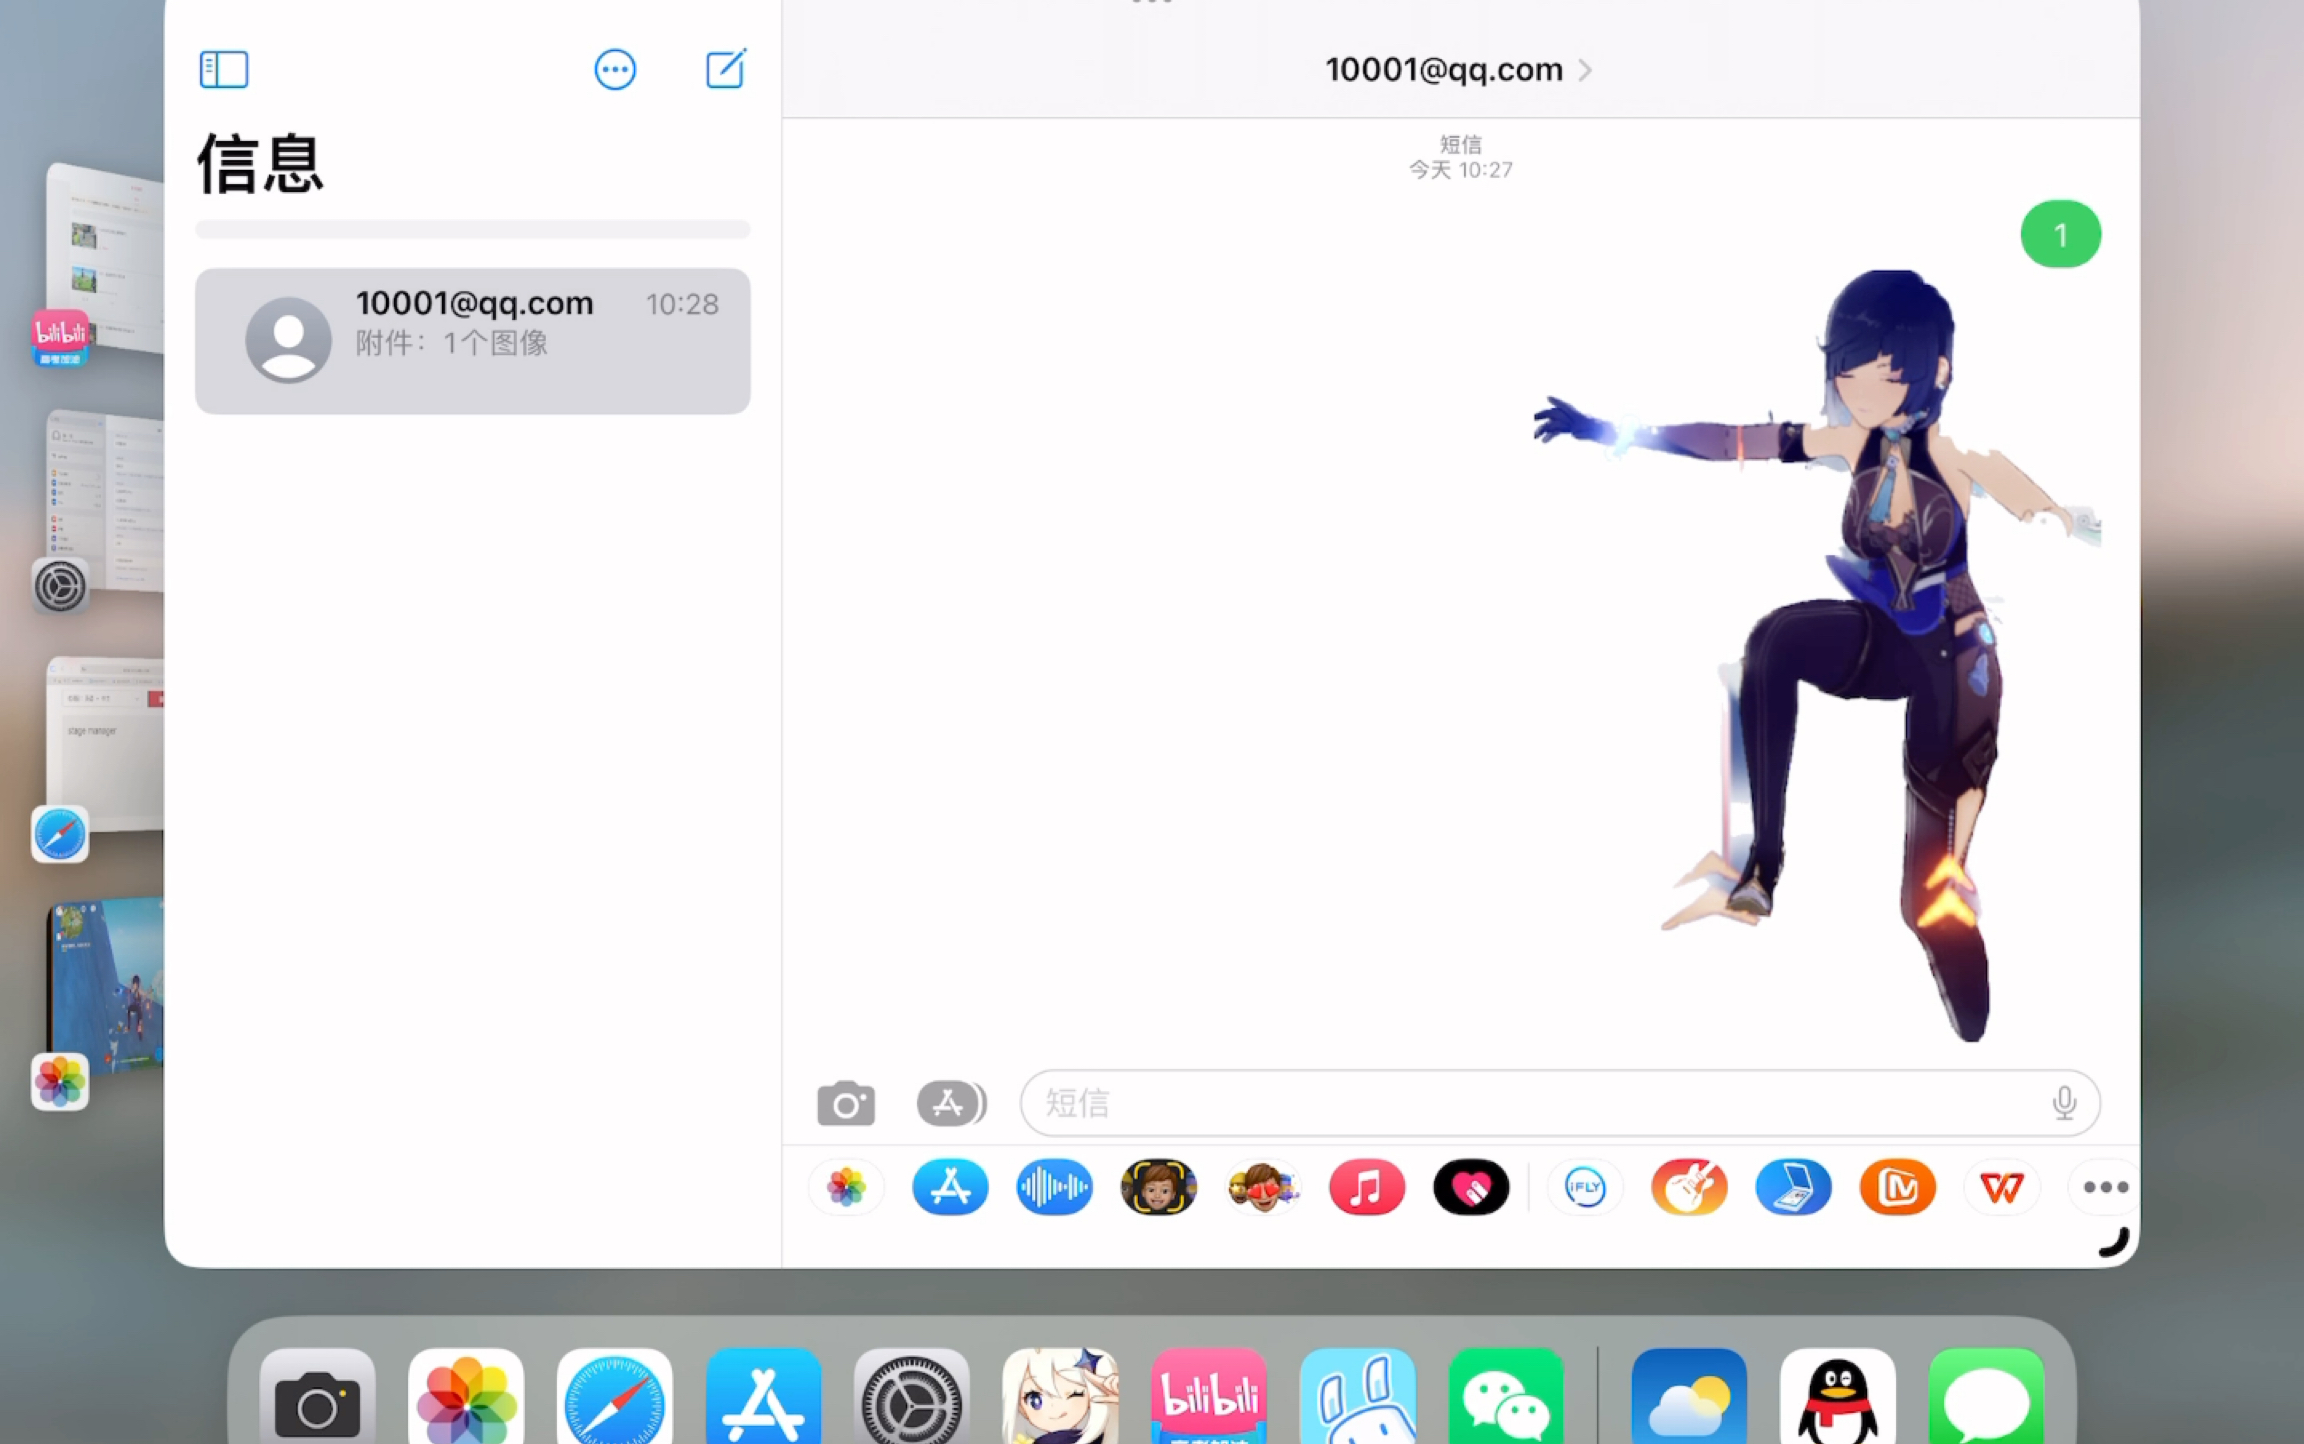Click the 10:28 timestamp in conversation list
Image resolution: width=2304 pixels, height=1444 pixels.
click(682, 304)
